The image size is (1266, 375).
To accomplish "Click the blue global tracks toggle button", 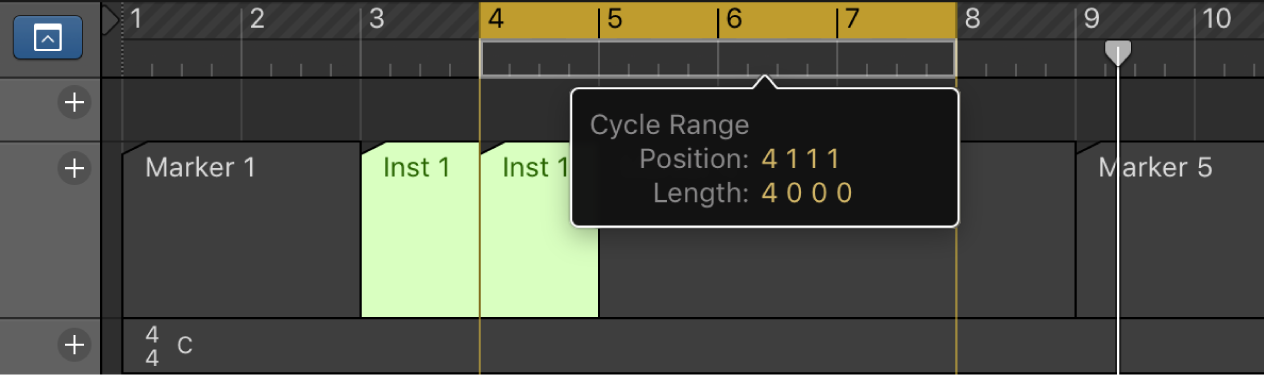I will [x=49, y=38].
